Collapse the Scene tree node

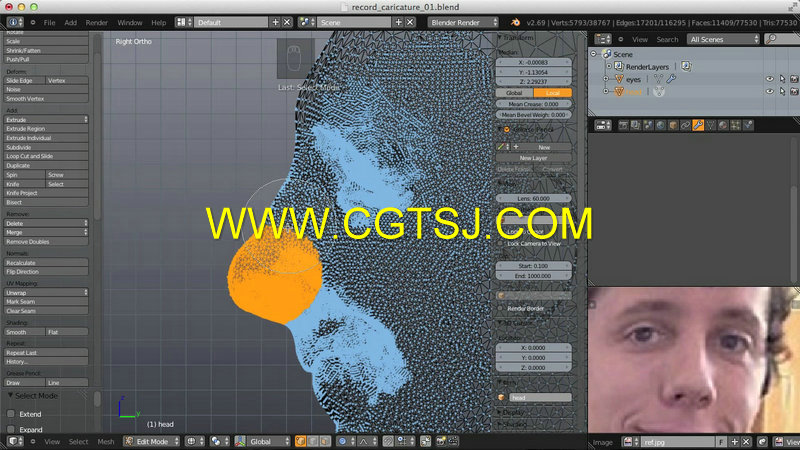tap(593, 54)
